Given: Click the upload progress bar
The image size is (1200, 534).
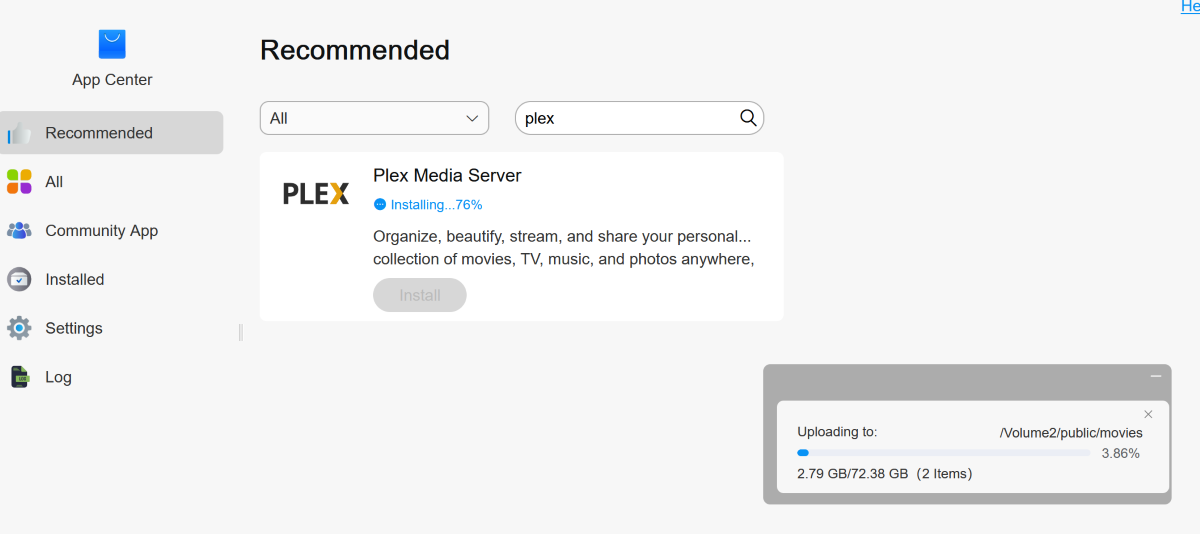Looking at the screenshot, I should click(x=943, y=453).
